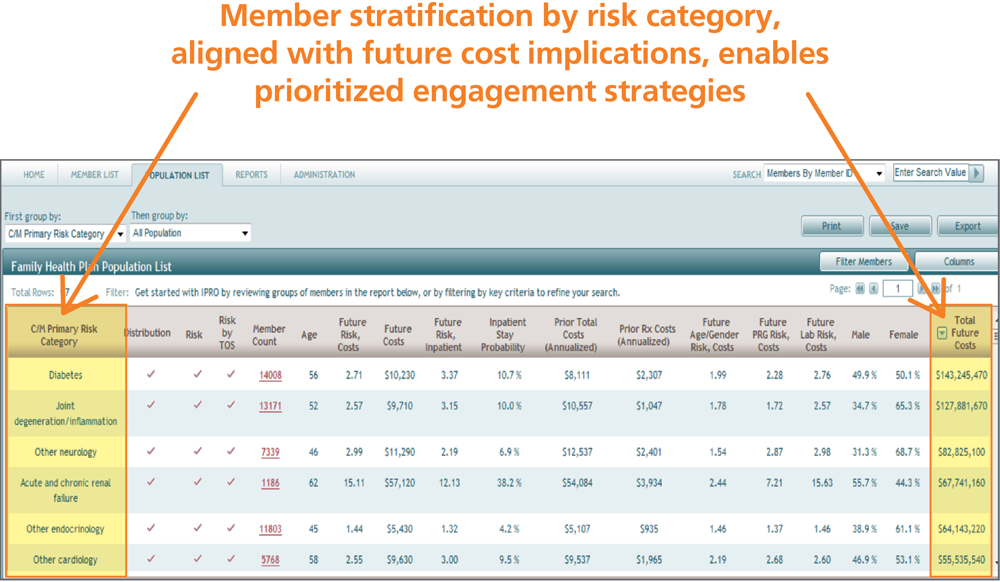Click Risk by TOS checkmark for Other cardiology
The image size is (1000, 582).
pos(230,559)
